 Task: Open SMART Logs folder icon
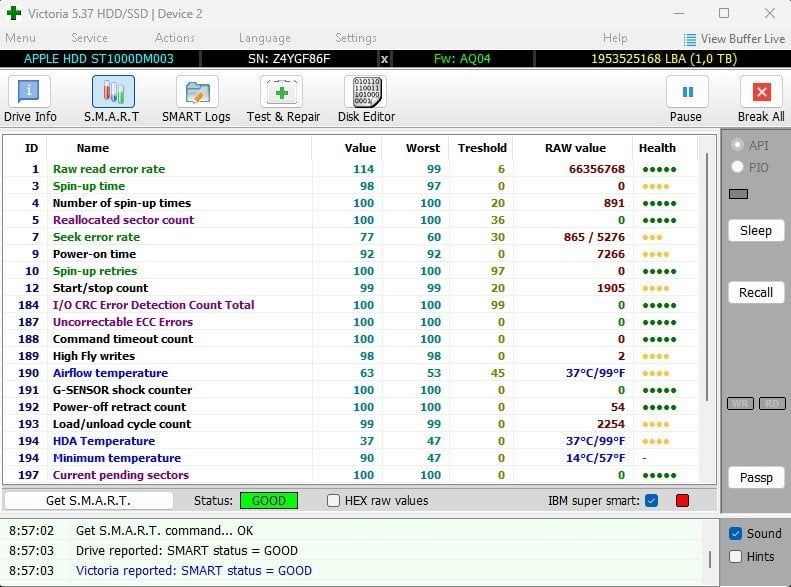pyautogui.click(x=197, y=92)
